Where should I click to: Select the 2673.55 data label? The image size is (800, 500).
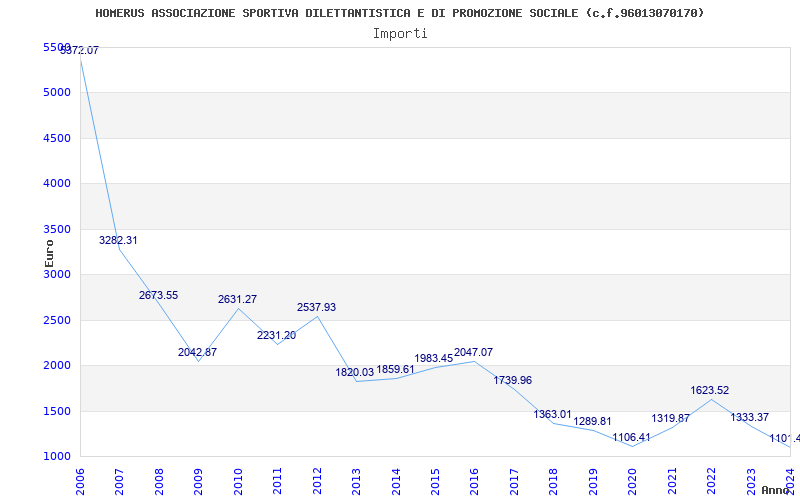tap(159, 295)
